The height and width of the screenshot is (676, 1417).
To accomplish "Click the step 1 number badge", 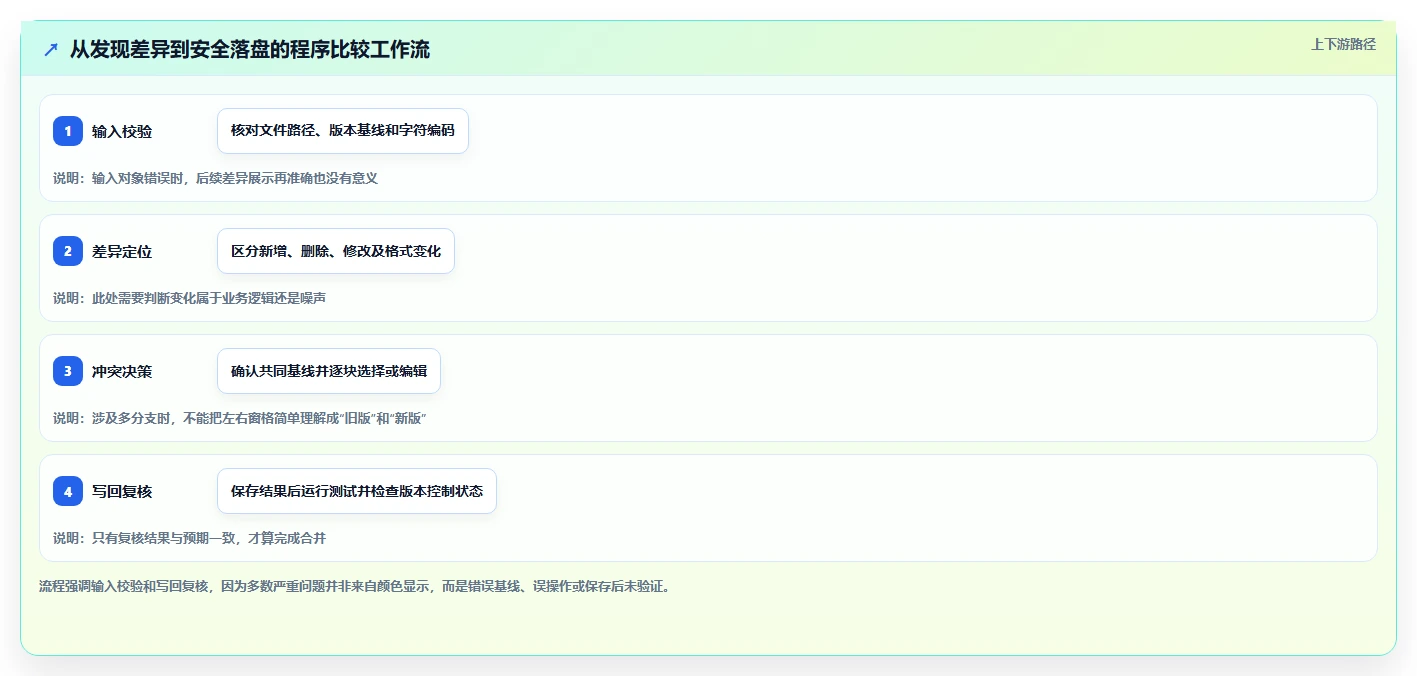I will (x=68, y=131).
